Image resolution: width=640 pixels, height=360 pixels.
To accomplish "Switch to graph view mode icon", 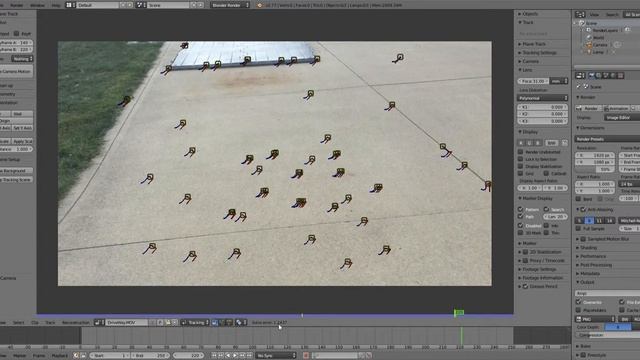I will 222,322.
